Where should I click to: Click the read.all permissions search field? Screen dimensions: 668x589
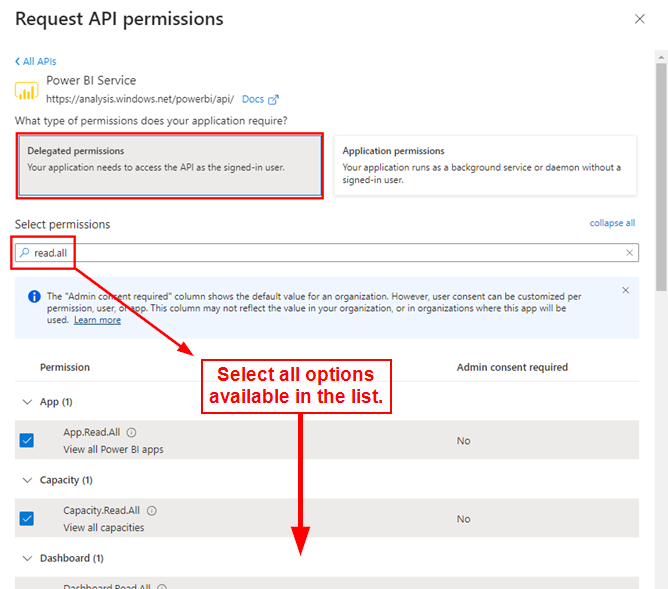(x=320, y=253)
